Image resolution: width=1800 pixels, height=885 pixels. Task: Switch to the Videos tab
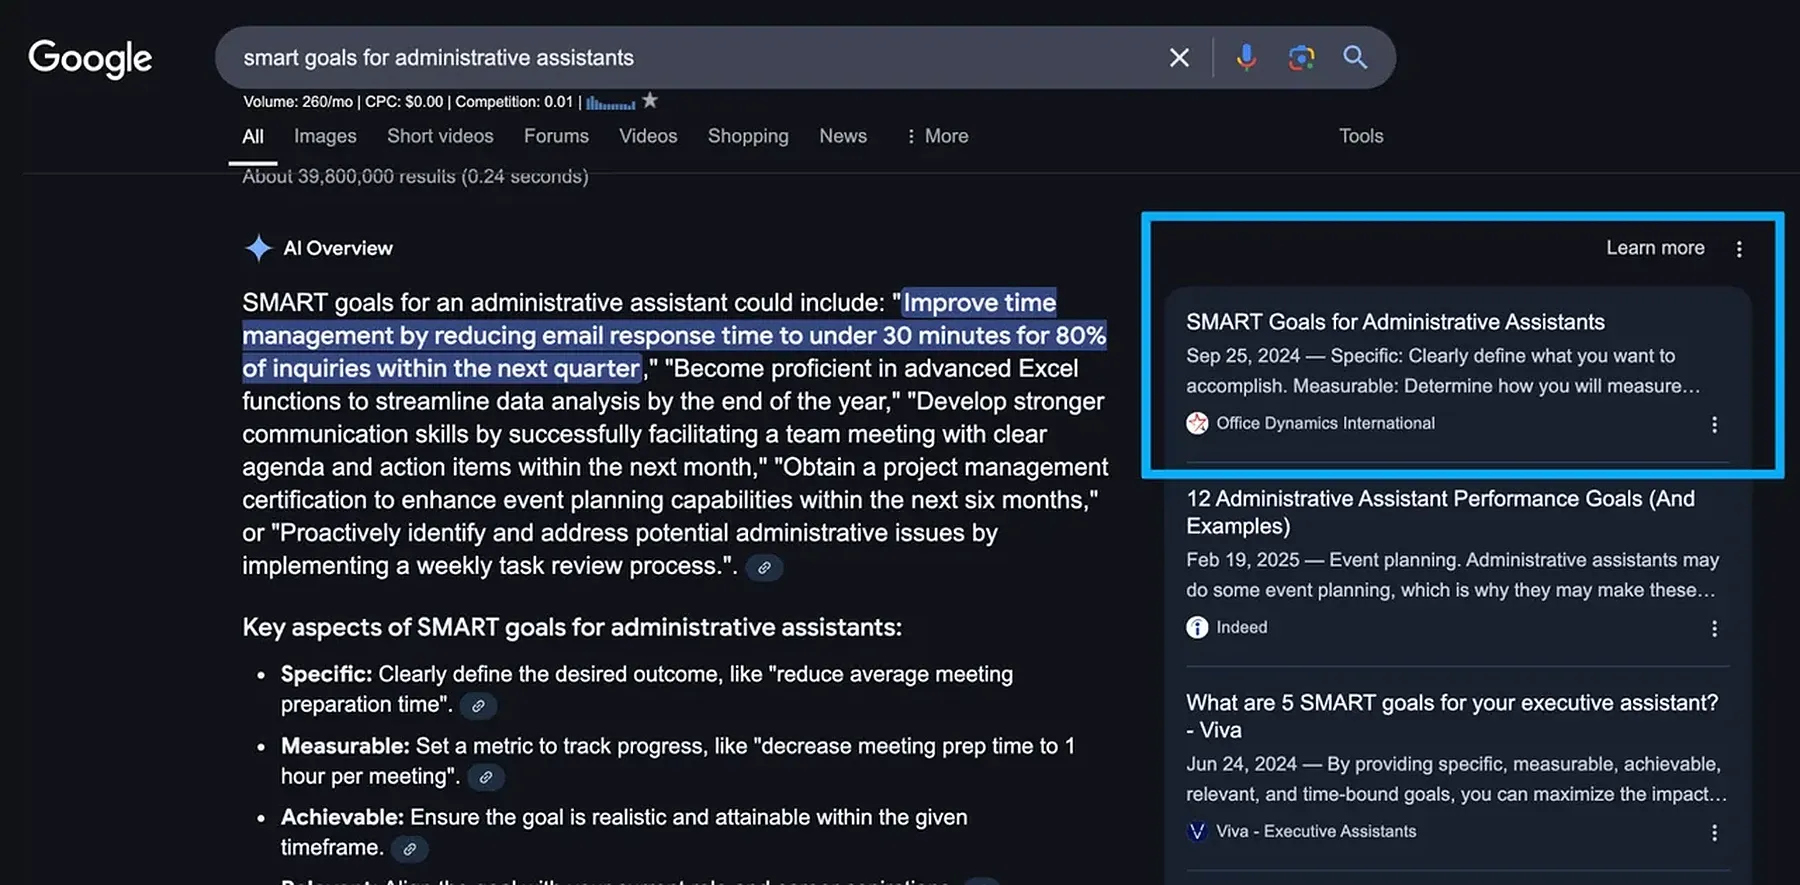point(648,136)
